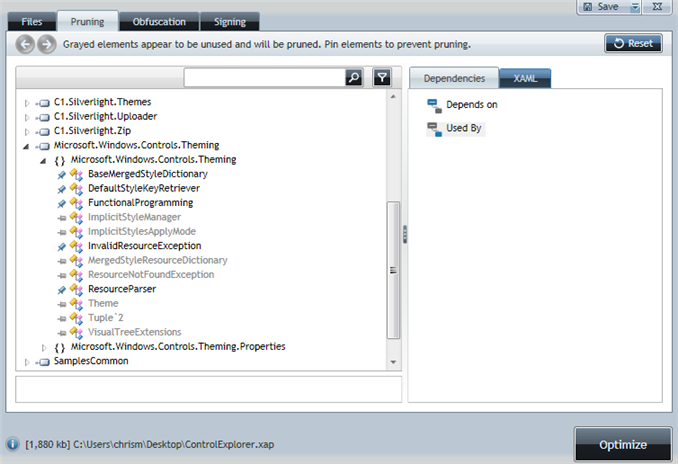Click the Save button label
The height and width of the screenshot is (464, 678).
pyautogui.click(x=608, y=6)
